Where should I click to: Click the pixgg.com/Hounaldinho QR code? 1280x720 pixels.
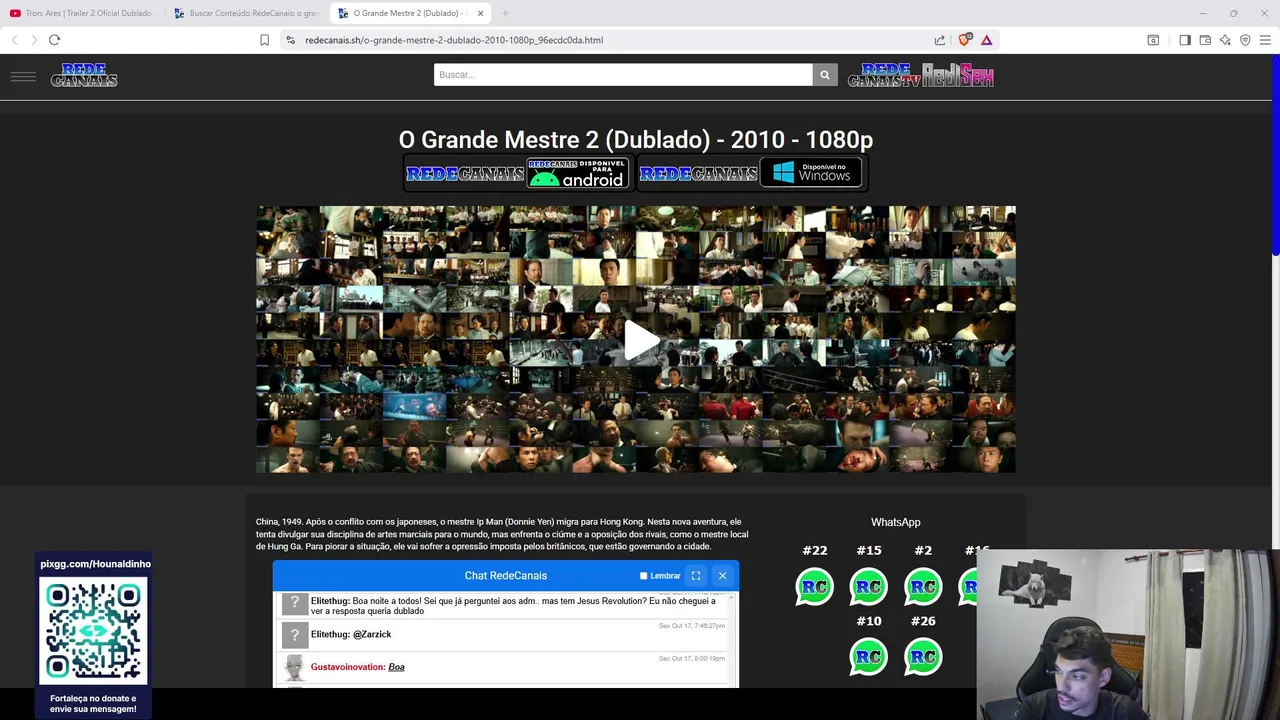coord(93,632)
